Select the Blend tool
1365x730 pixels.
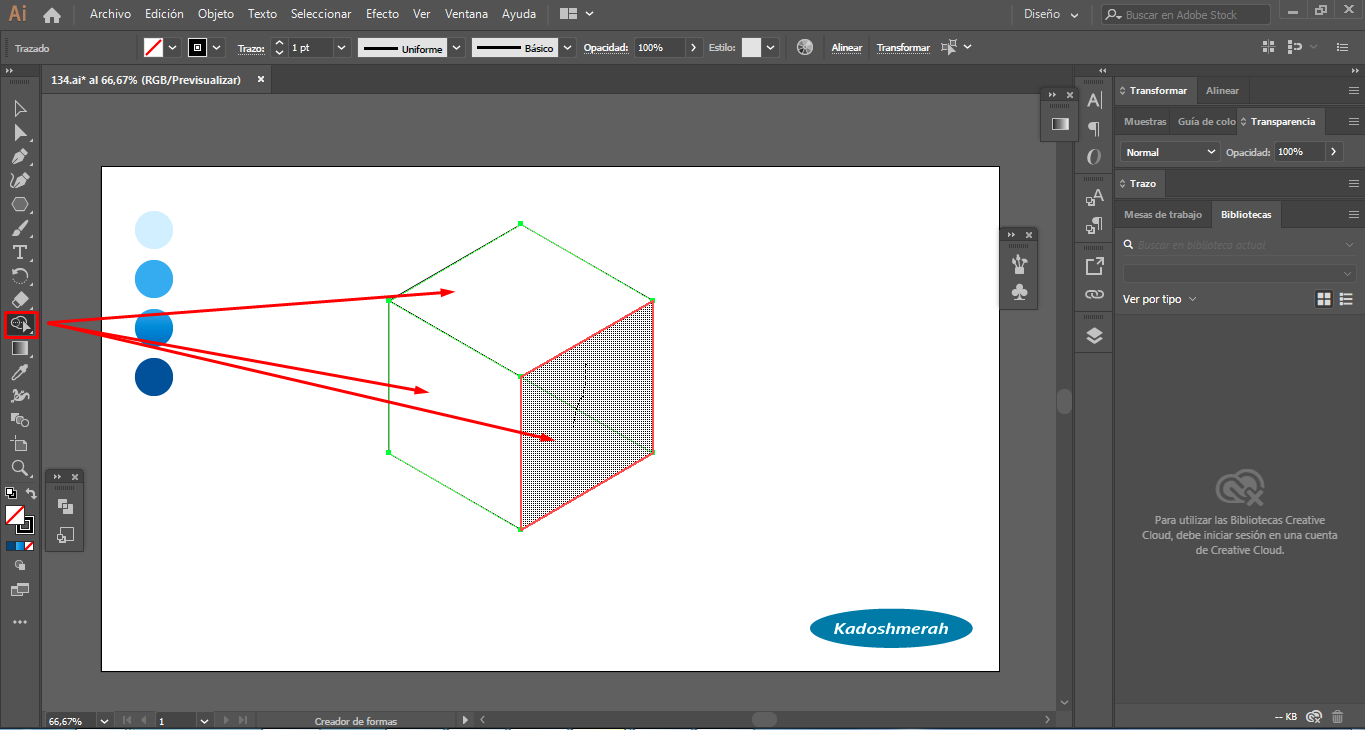(20, 420)
